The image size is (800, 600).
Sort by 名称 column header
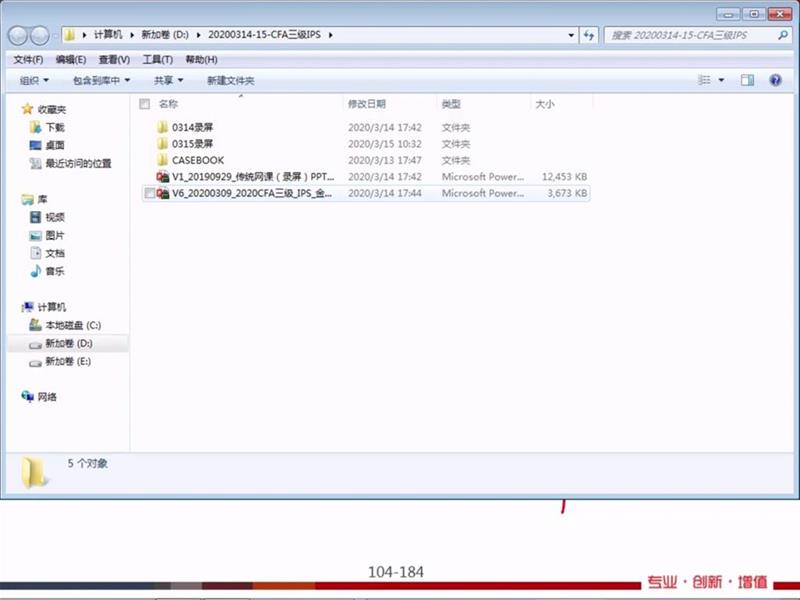(168, 104)
